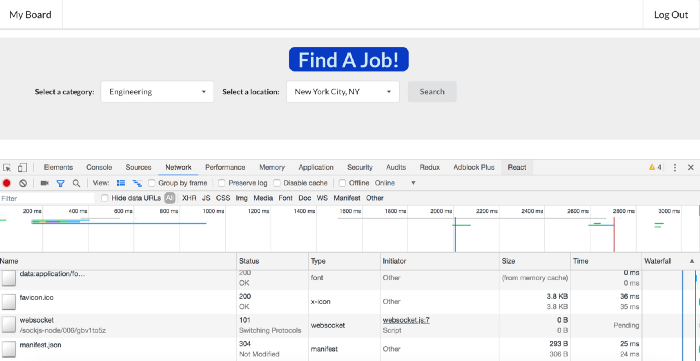The height and width of the screenshot is (361, 700).
Task: Show overview waterfall view icon
Action: 137,183
